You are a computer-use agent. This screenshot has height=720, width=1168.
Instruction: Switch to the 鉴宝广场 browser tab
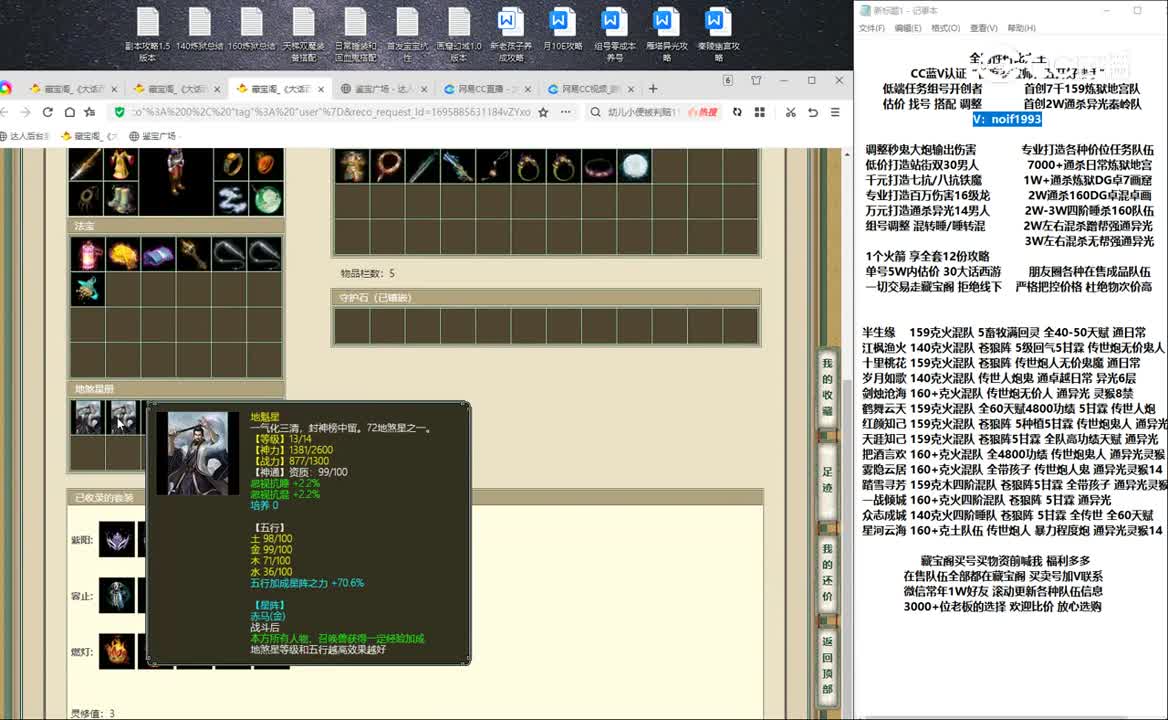(x=384, y=89)
